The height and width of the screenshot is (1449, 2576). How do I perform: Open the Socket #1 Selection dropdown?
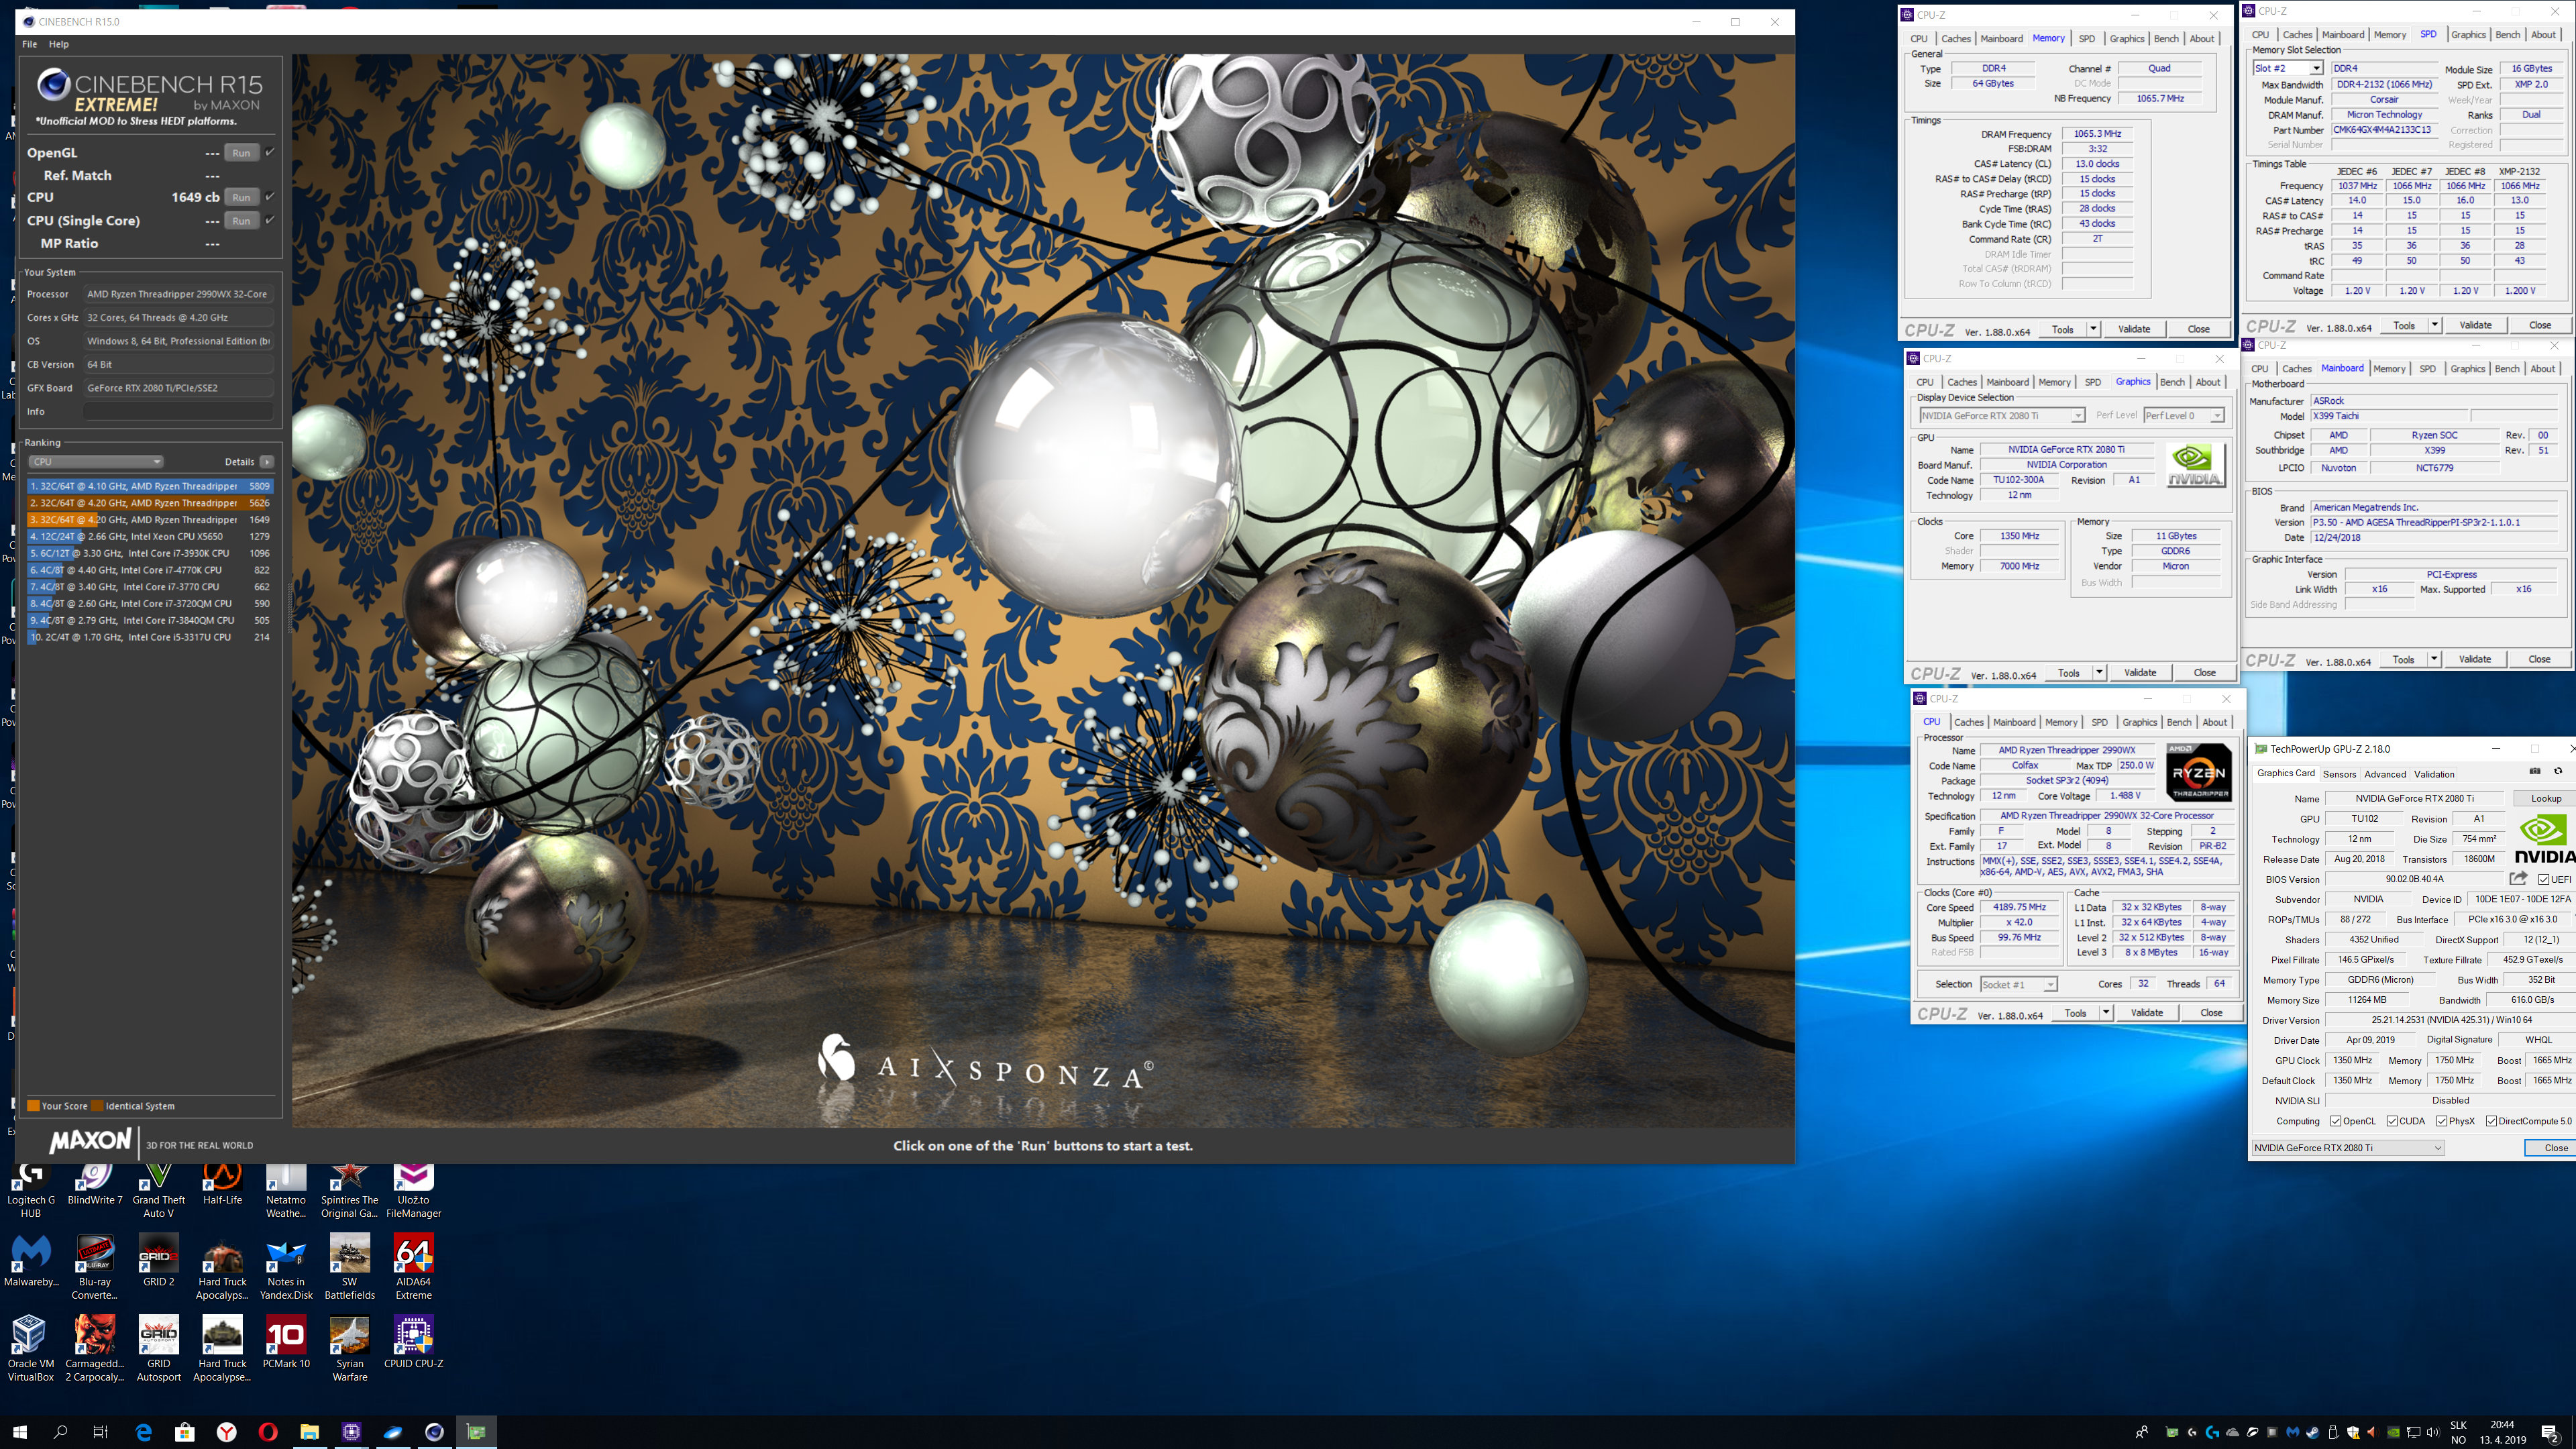click(x=2018, y=984)
